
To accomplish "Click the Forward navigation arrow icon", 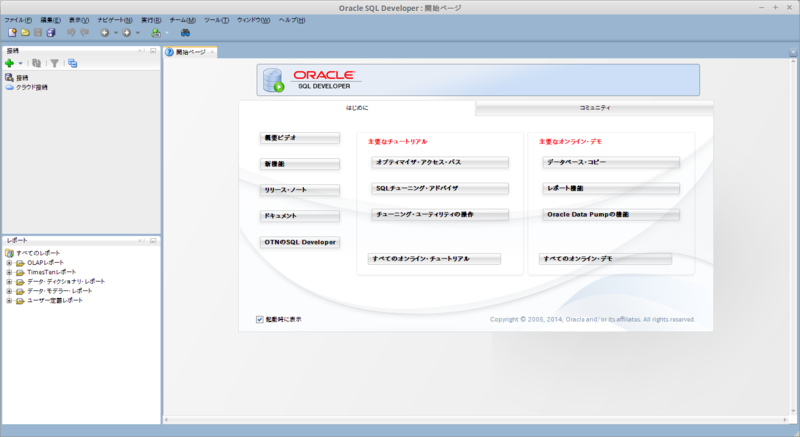I will (127, 33).
